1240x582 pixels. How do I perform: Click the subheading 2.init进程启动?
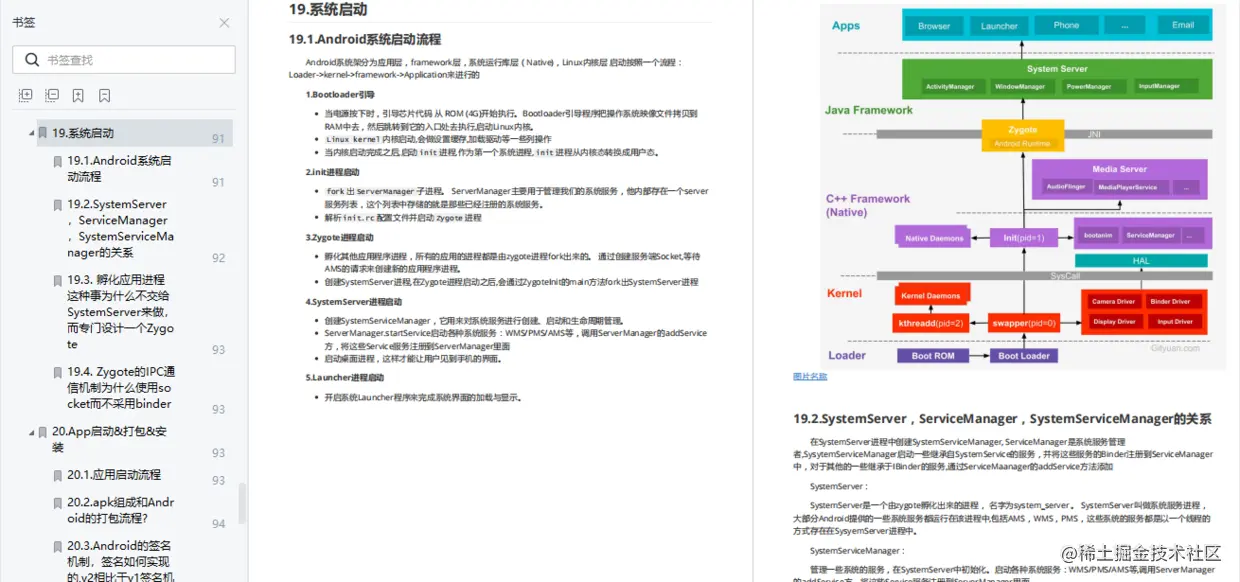[332, 172]
